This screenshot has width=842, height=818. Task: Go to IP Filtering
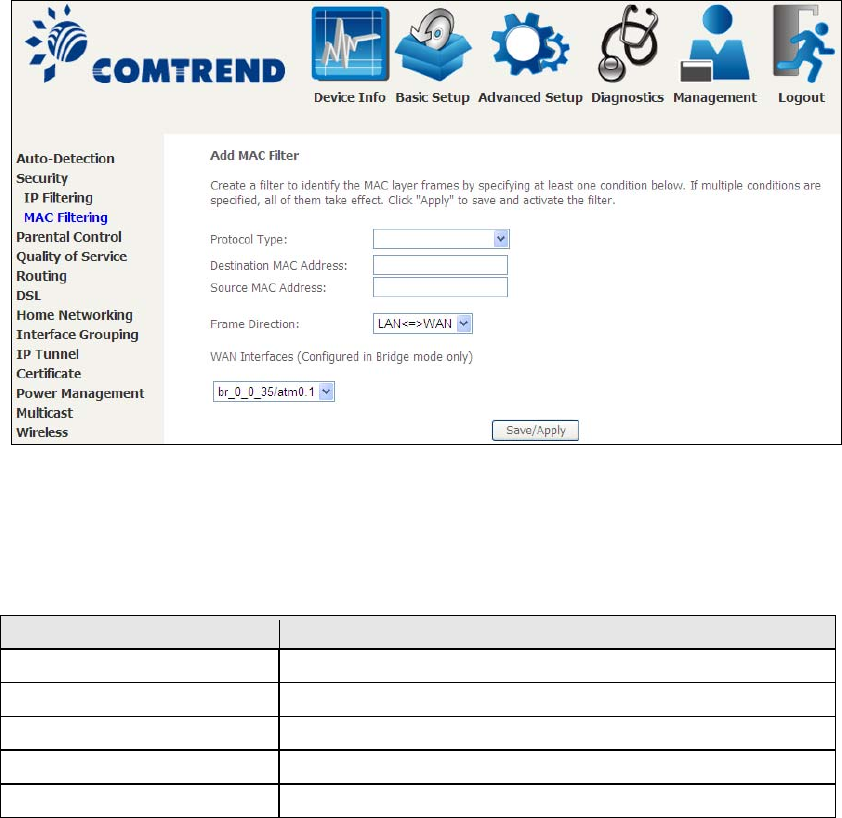tap(58, 198)
